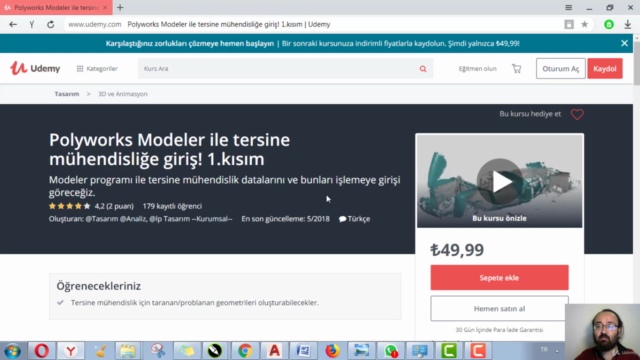Click the browser back arrow
The height and width of the screenshot is (360, 640).
(x=13, y=24)
